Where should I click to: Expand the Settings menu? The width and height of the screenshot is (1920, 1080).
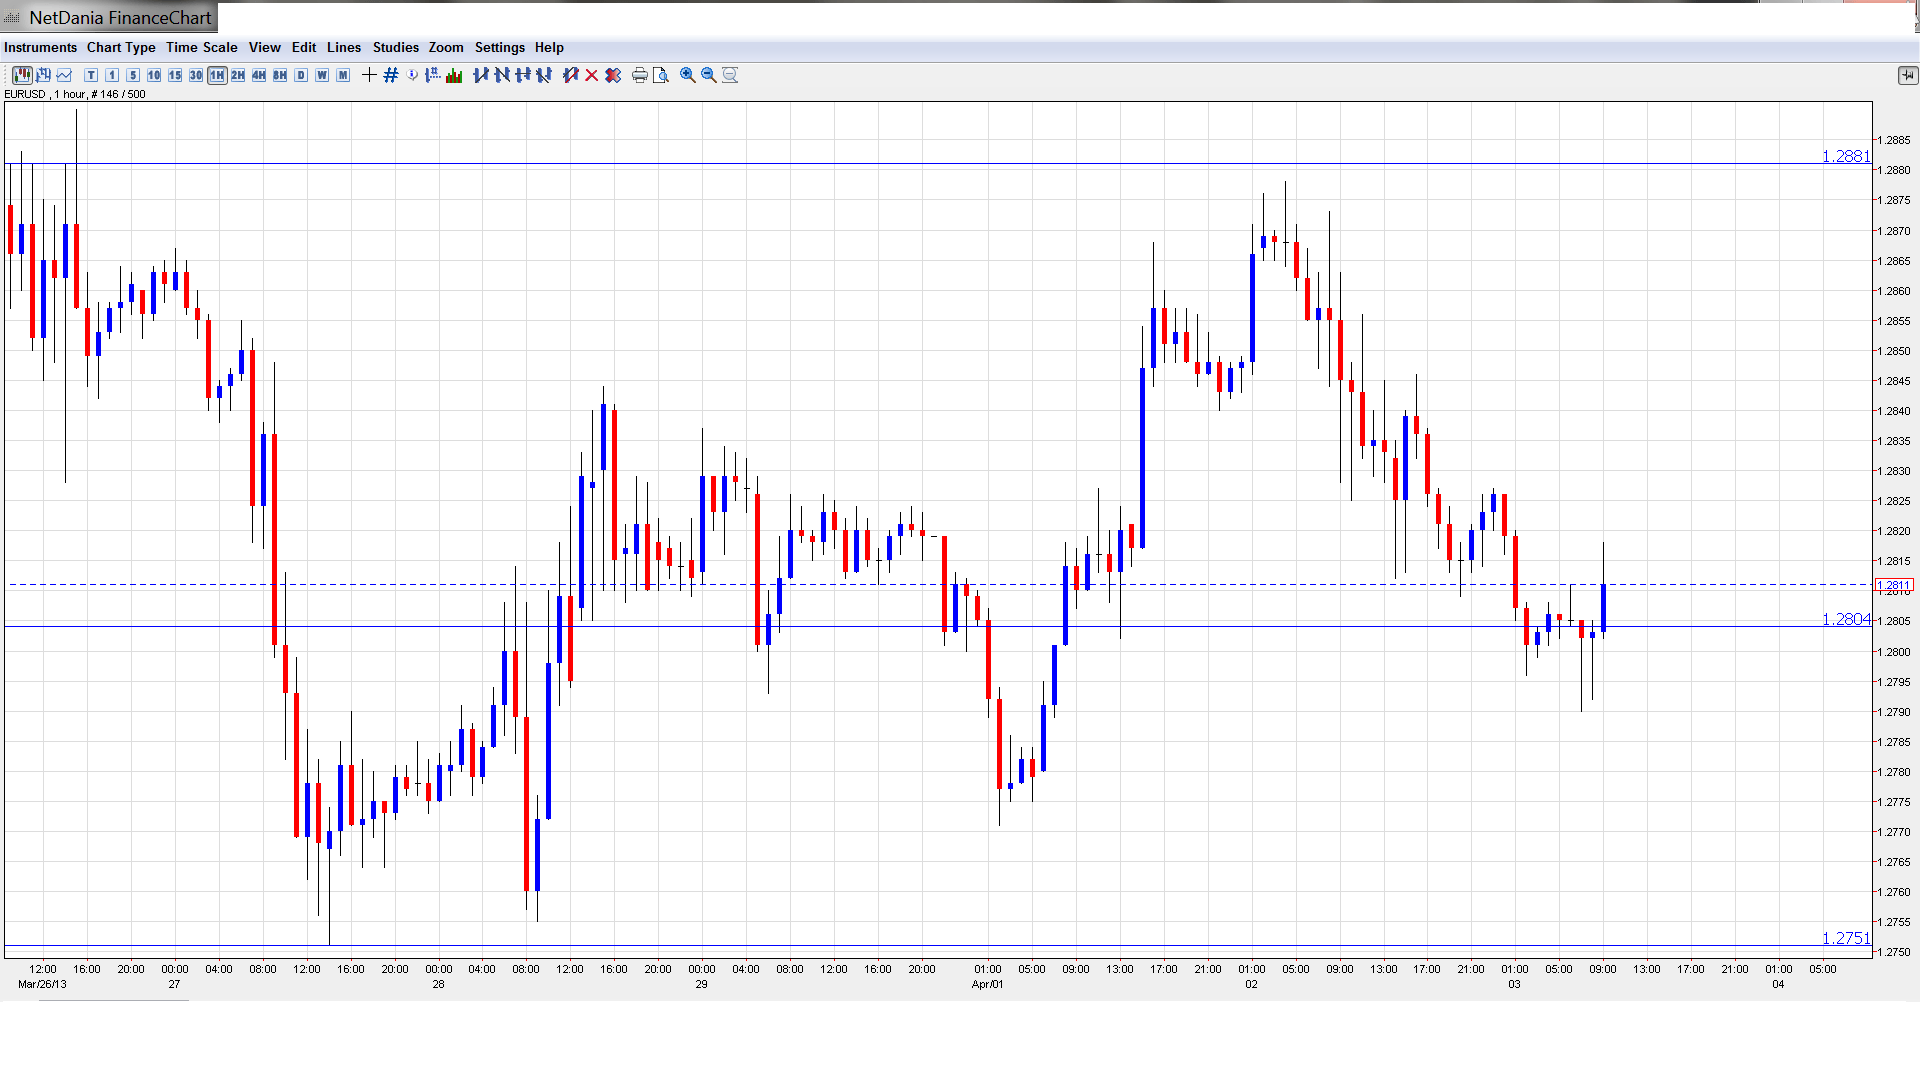499,47
